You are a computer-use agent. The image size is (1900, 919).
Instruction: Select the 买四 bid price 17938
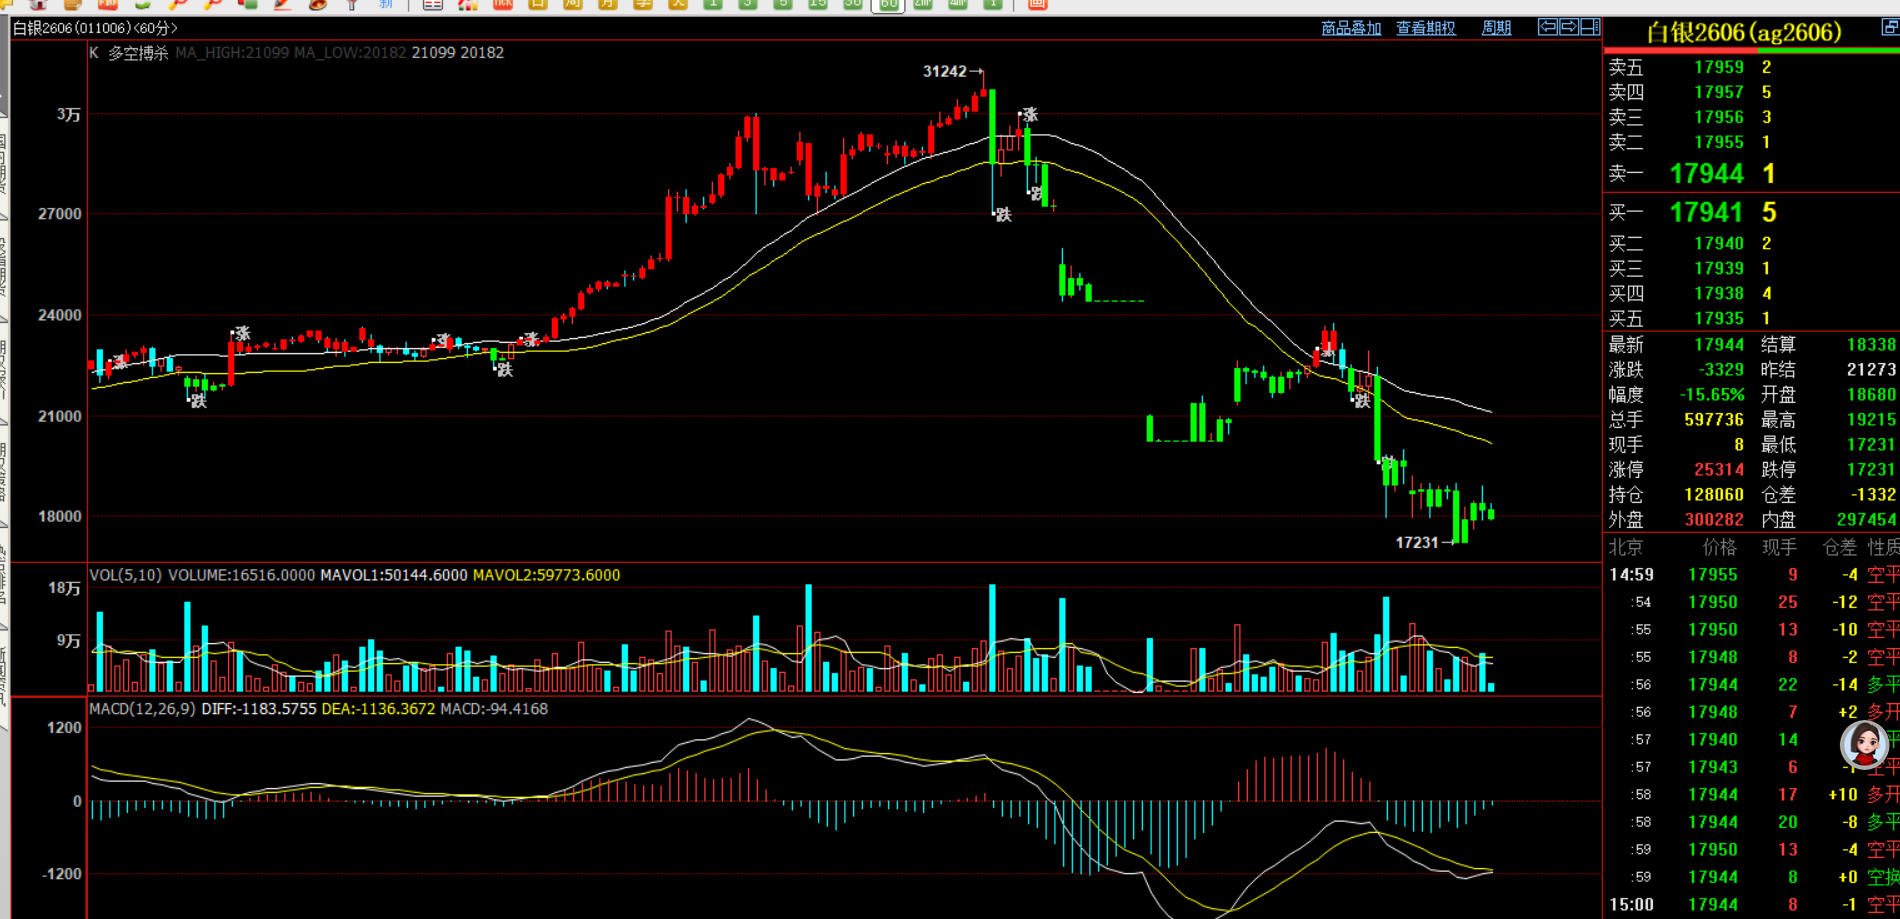pyautogui.click(x=1719, y=293)
